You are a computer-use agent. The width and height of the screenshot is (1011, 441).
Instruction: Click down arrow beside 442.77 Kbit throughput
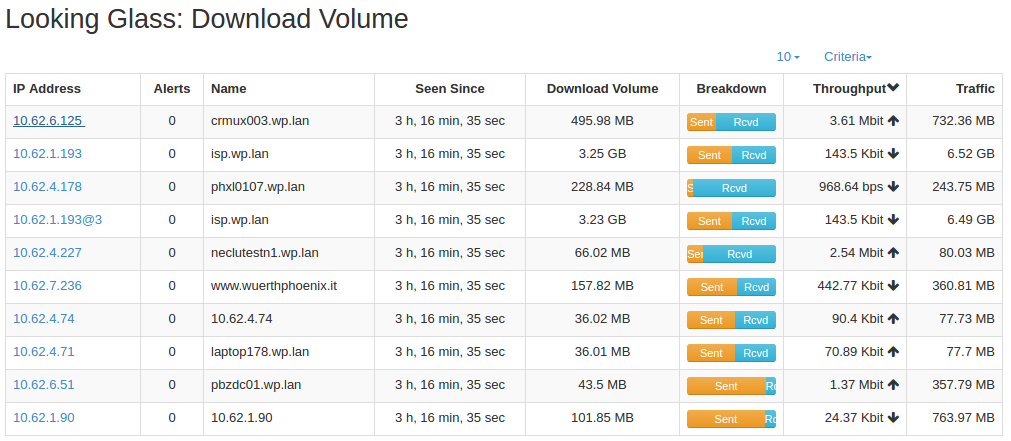(x=893, y=286)
